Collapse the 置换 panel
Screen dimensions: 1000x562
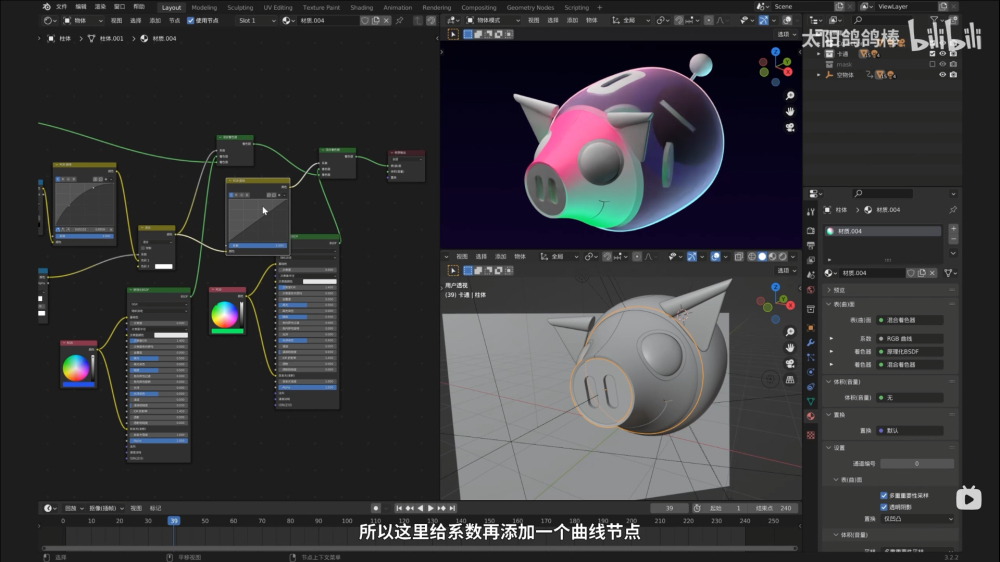tap(889, 415)
